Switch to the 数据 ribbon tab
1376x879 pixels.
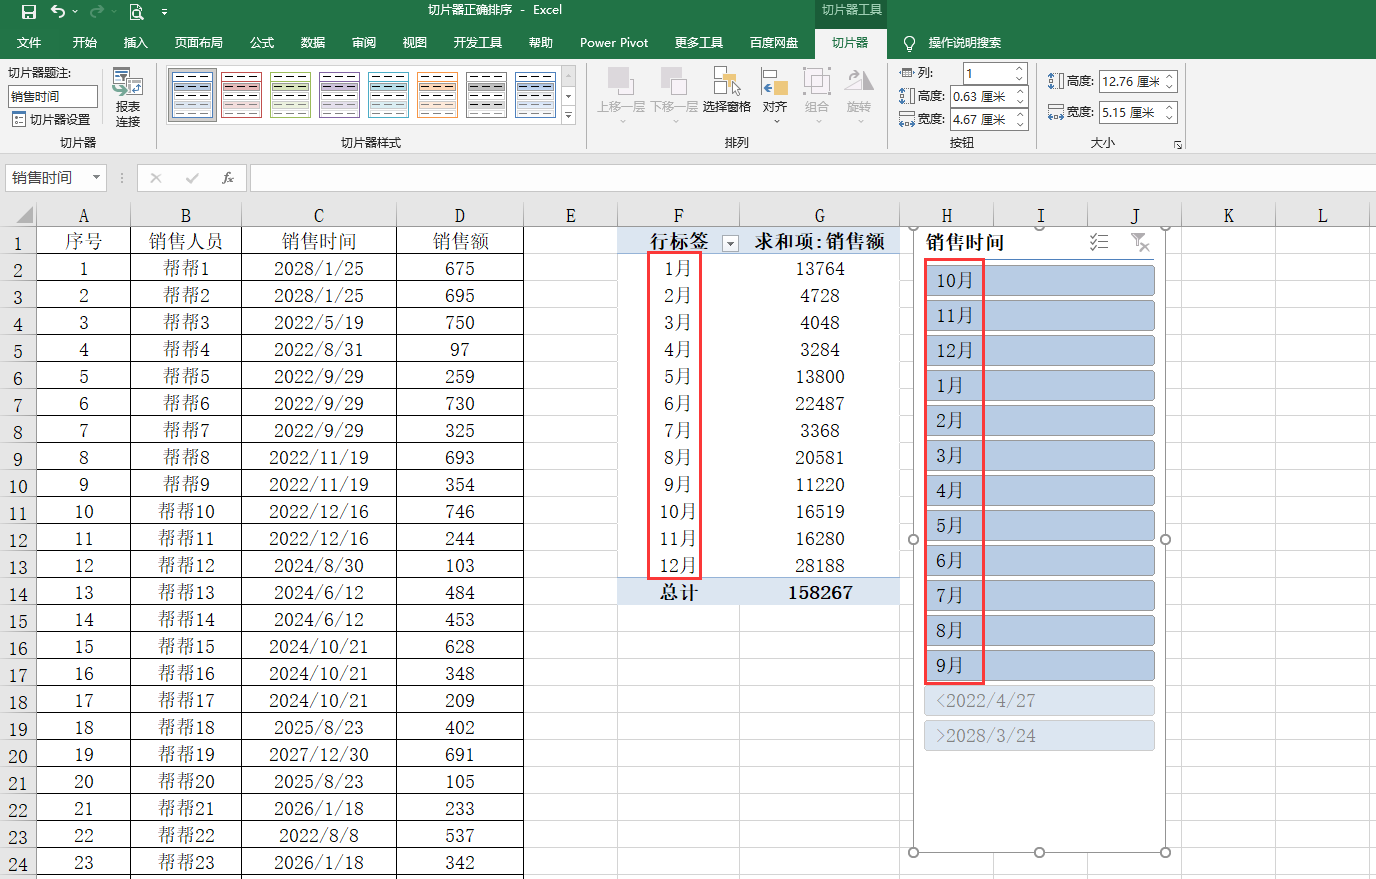(x=313, y=43)
